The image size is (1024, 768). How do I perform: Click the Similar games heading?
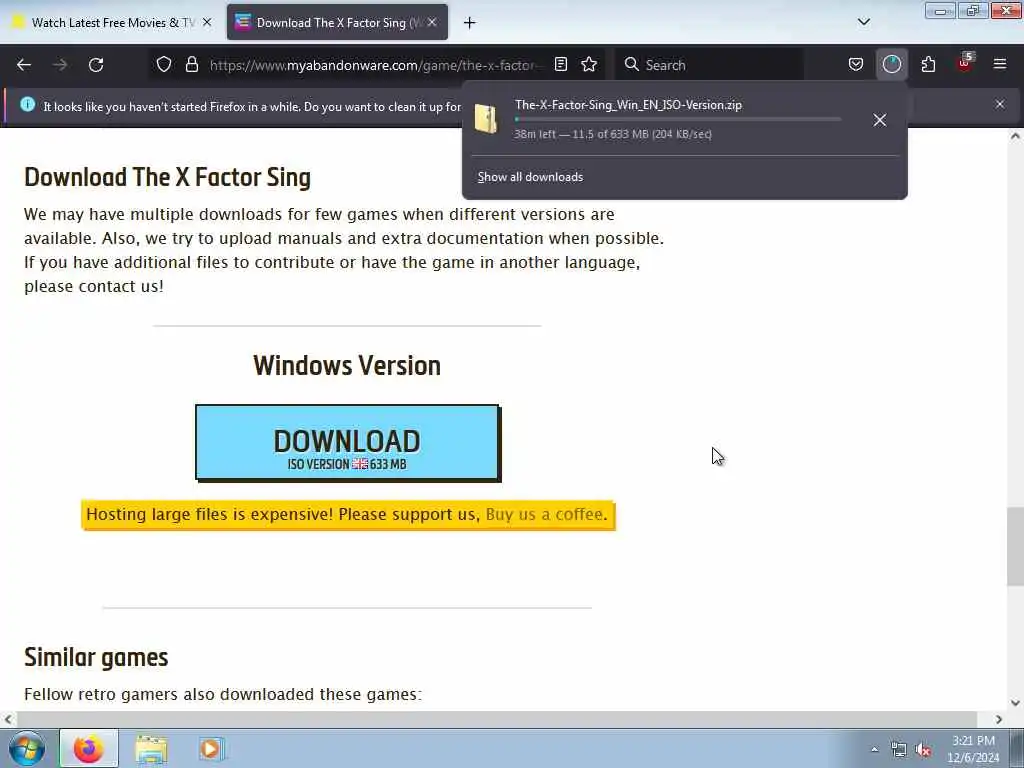96,657
